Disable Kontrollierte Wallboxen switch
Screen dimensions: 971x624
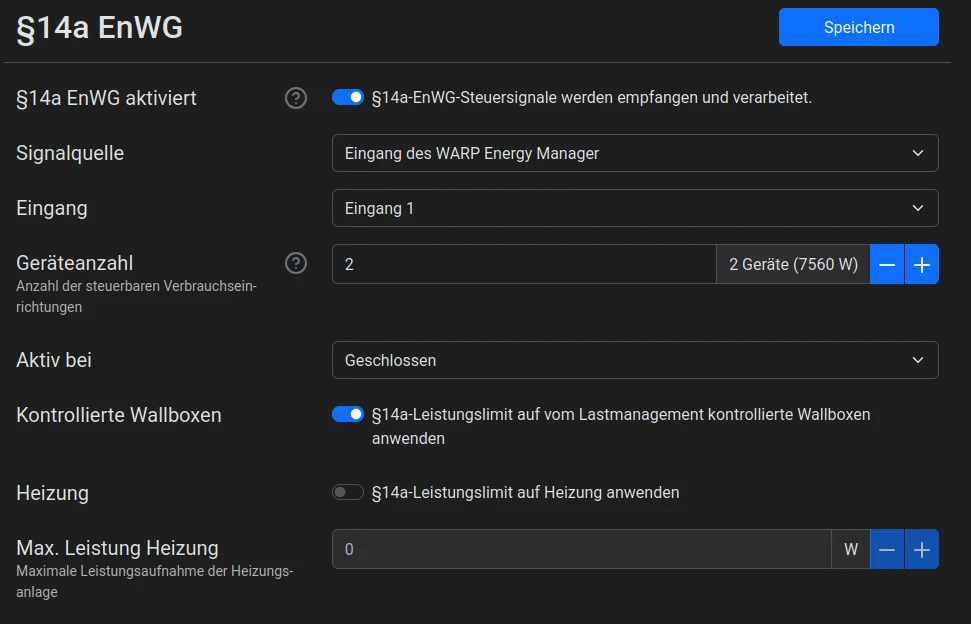[347, 414]
